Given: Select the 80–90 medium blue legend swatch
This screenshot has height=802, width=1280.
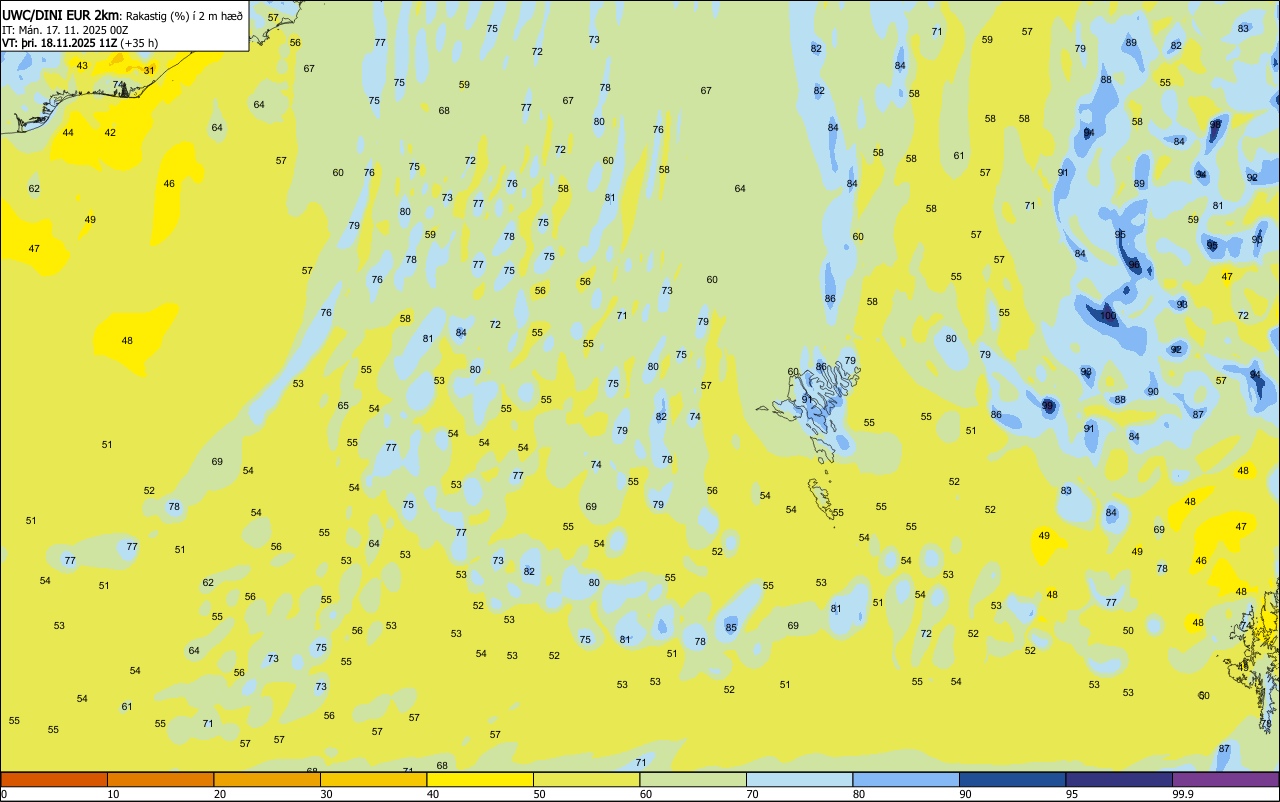Looking at the screenshot, I should [x=906, y=779].
